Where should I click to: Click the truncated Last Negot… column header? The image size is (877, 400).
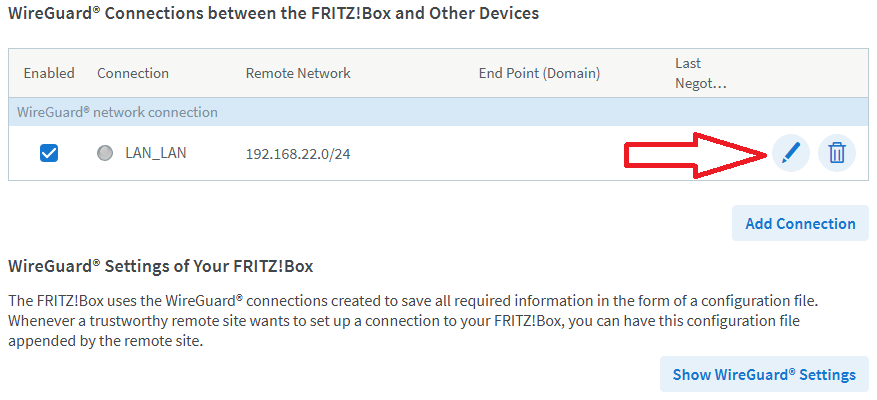pos(700,73)
